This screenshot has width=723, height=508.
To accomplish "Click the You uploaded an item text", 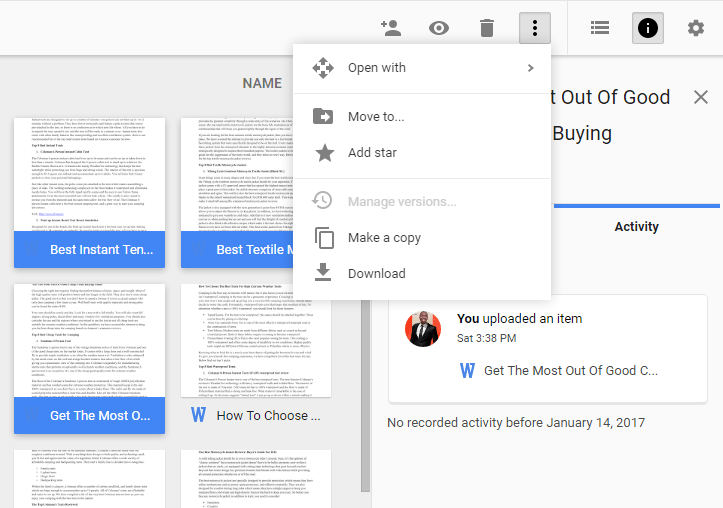I will tap(519, 319).
